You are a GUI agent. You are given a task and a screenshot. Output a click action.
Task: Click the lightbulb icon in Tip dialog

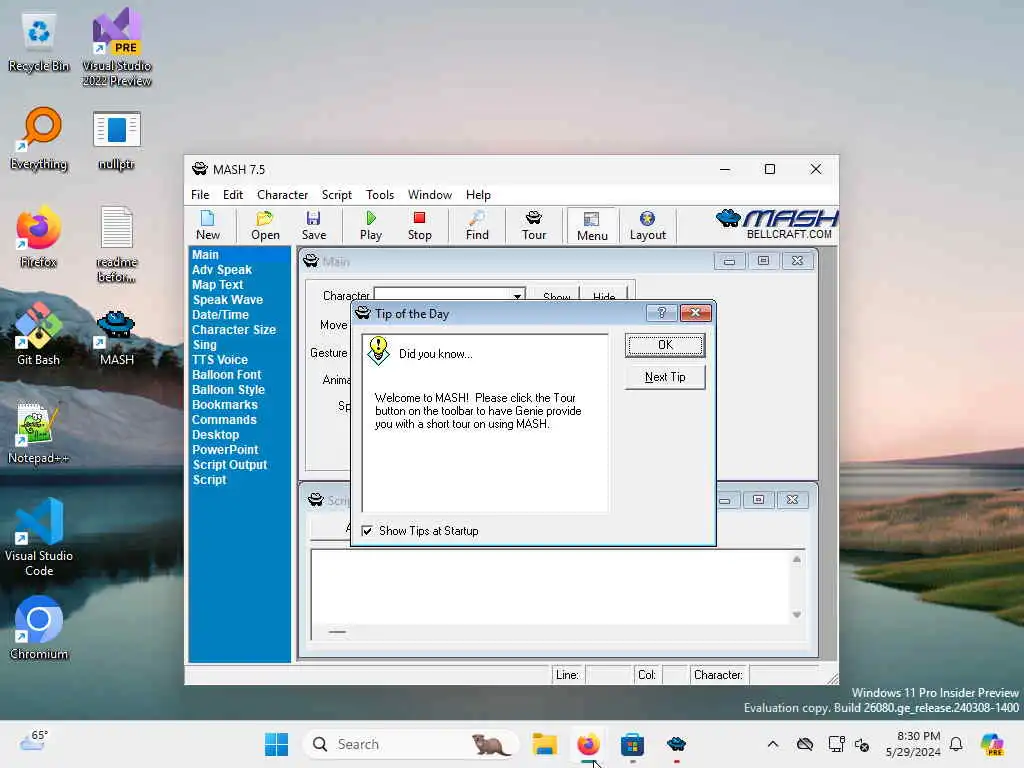(x=378, y=351)
